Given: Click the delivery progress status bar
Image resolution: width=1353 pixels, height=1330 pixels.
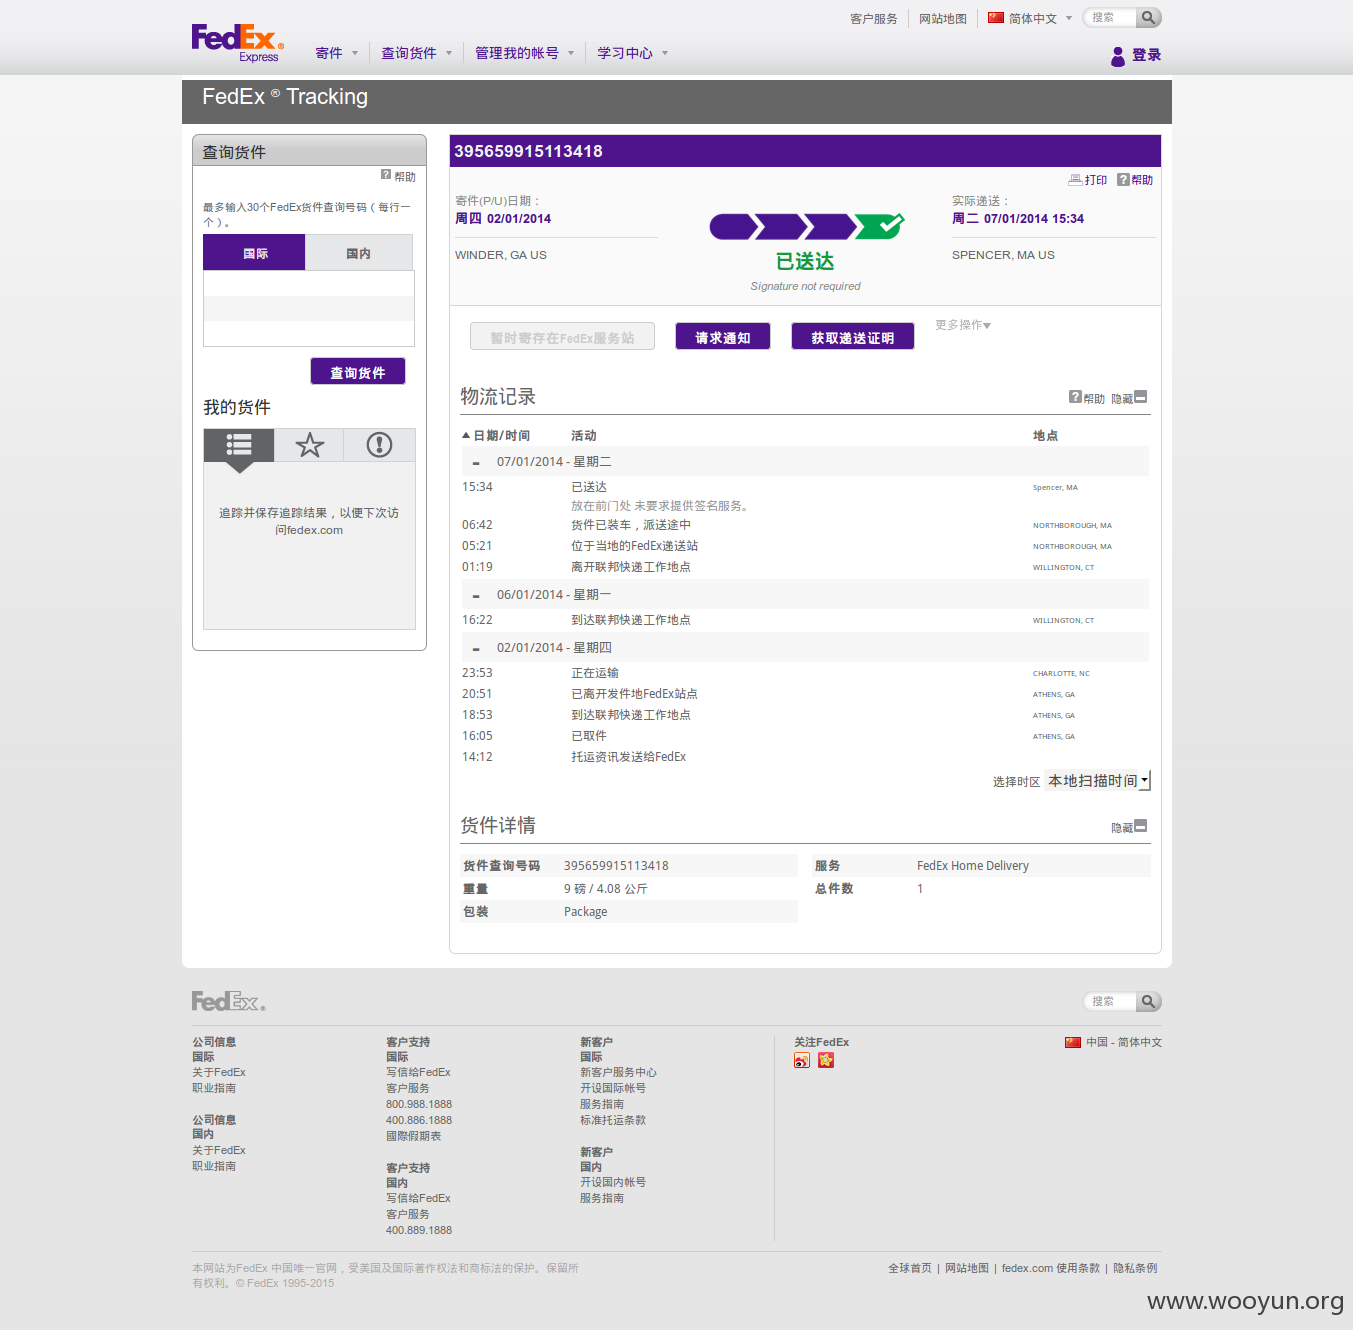Looking at the screenshot, I should 806,227.
